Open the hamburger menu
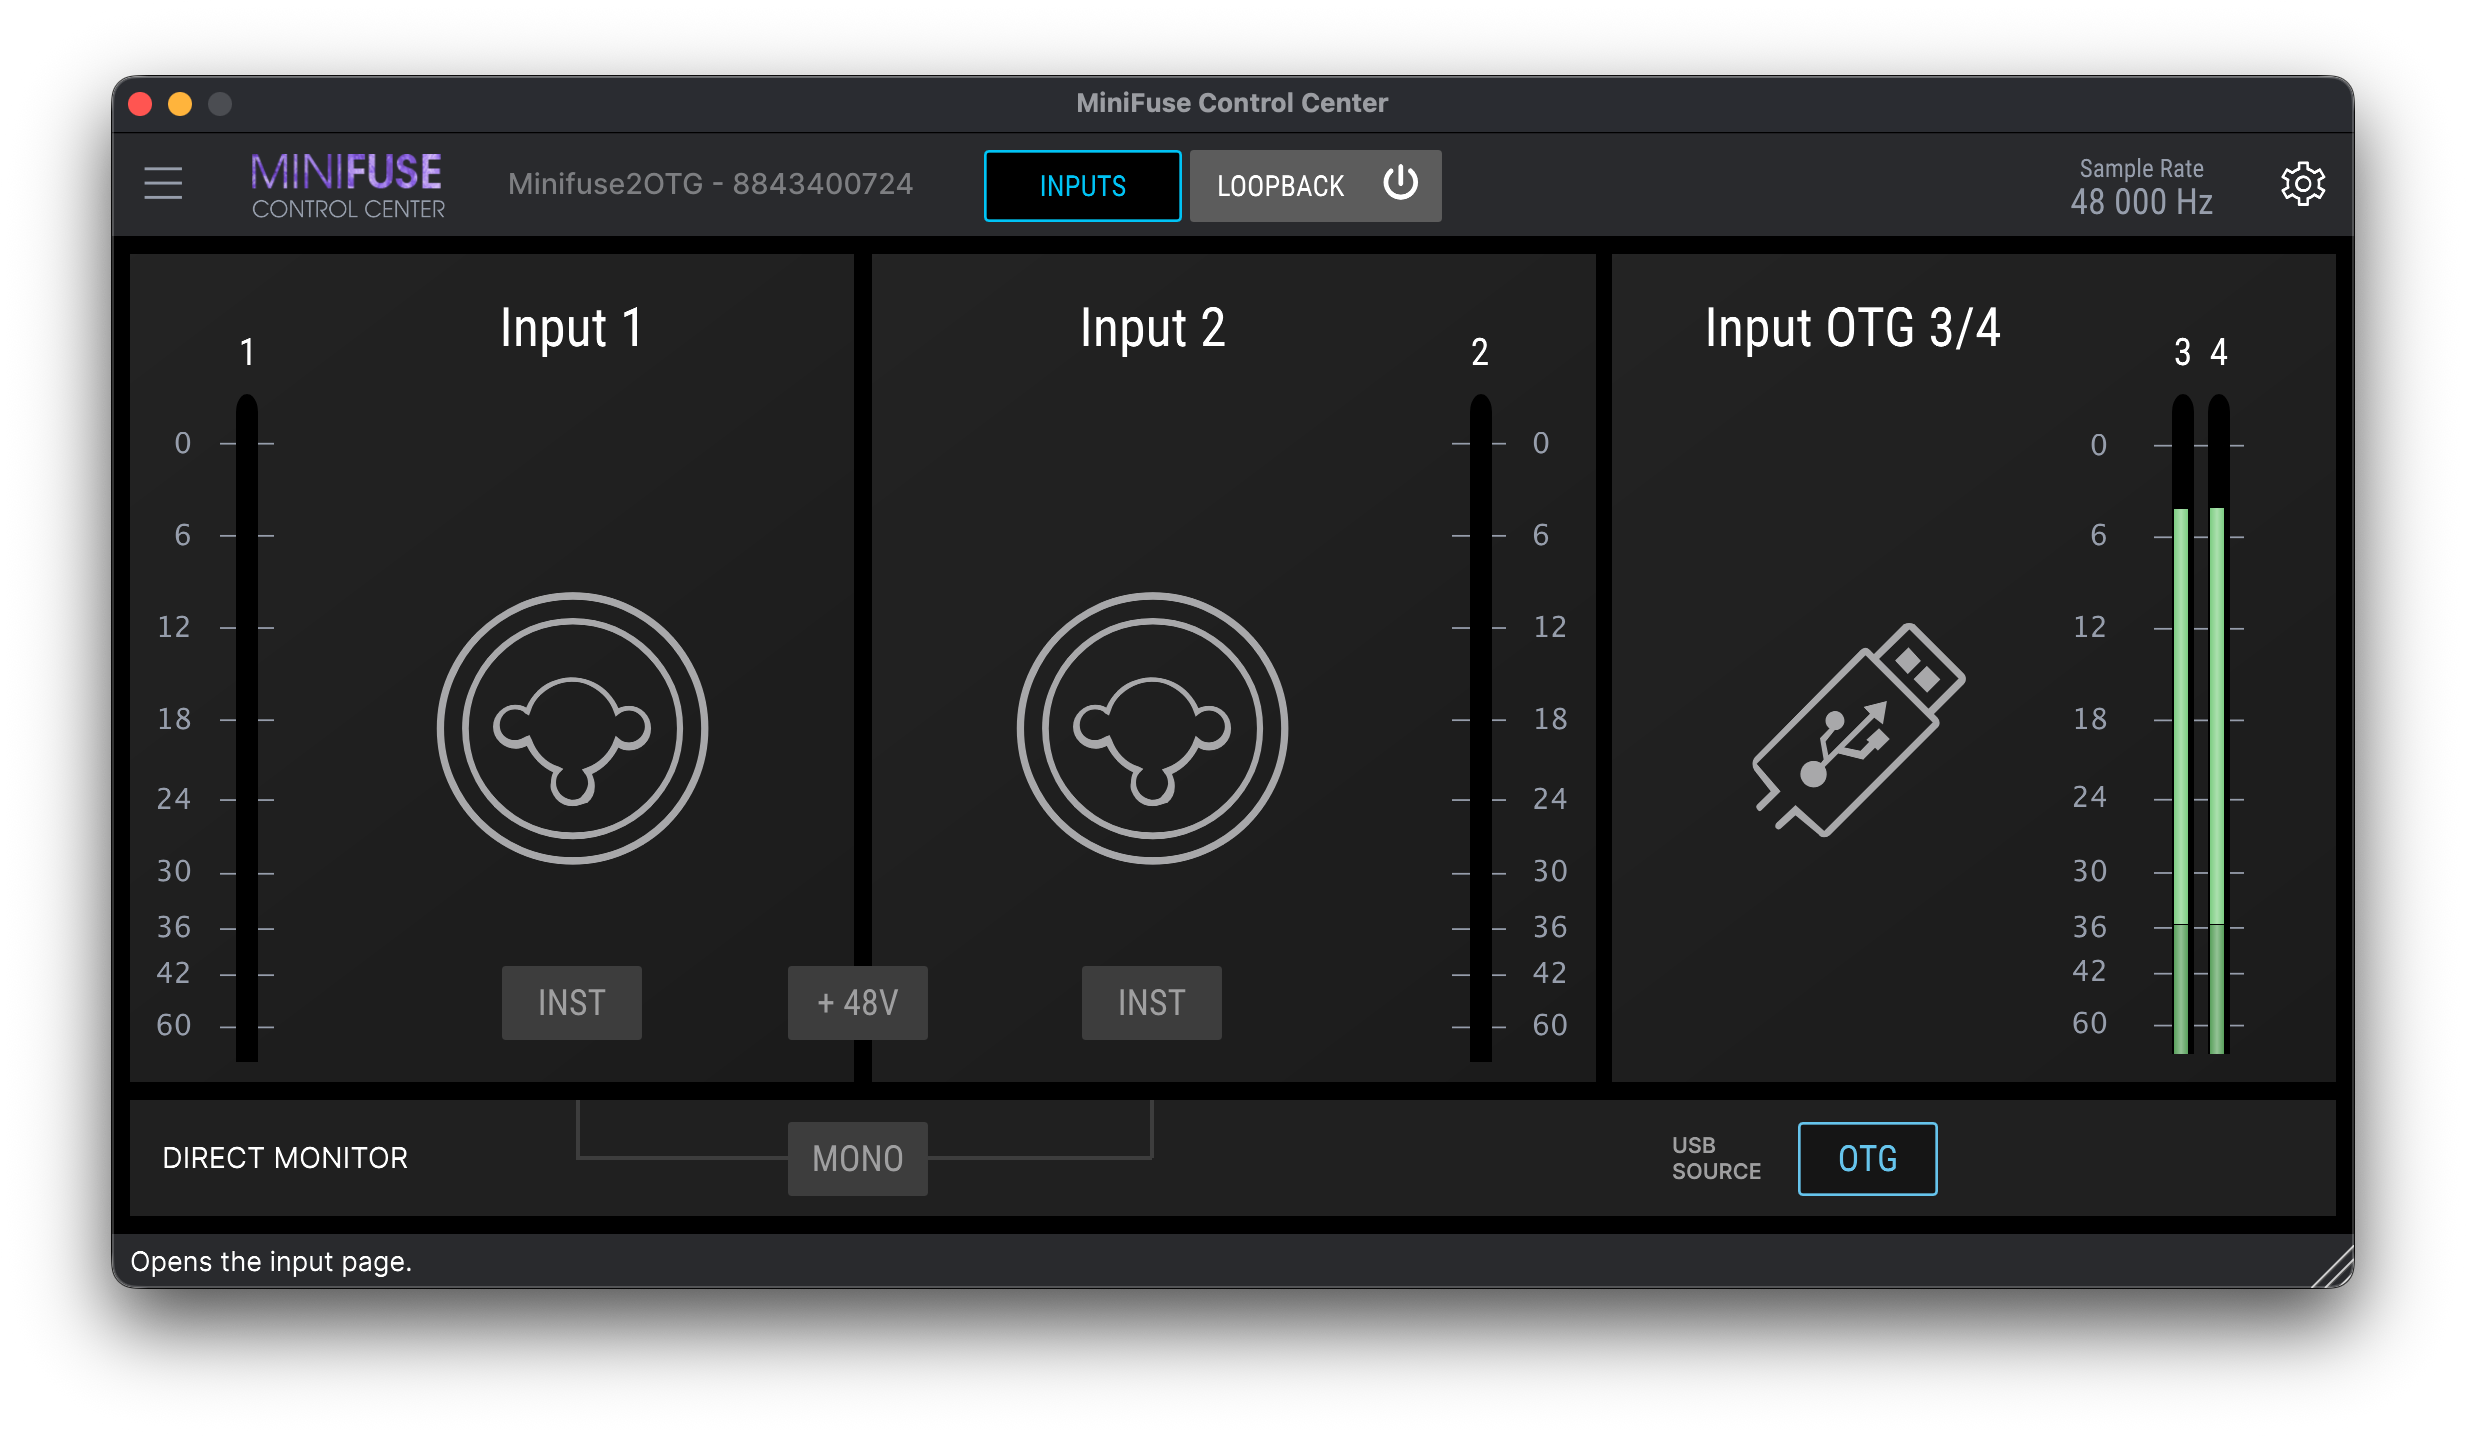This screenshot has height=1436, width=2466. [163, 184]
